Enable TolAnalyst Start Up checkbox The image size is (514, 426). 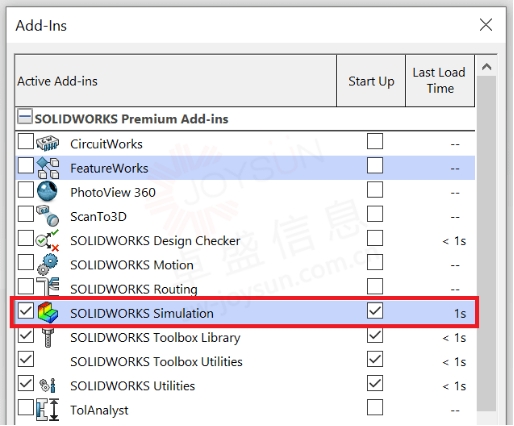point(375,407)
